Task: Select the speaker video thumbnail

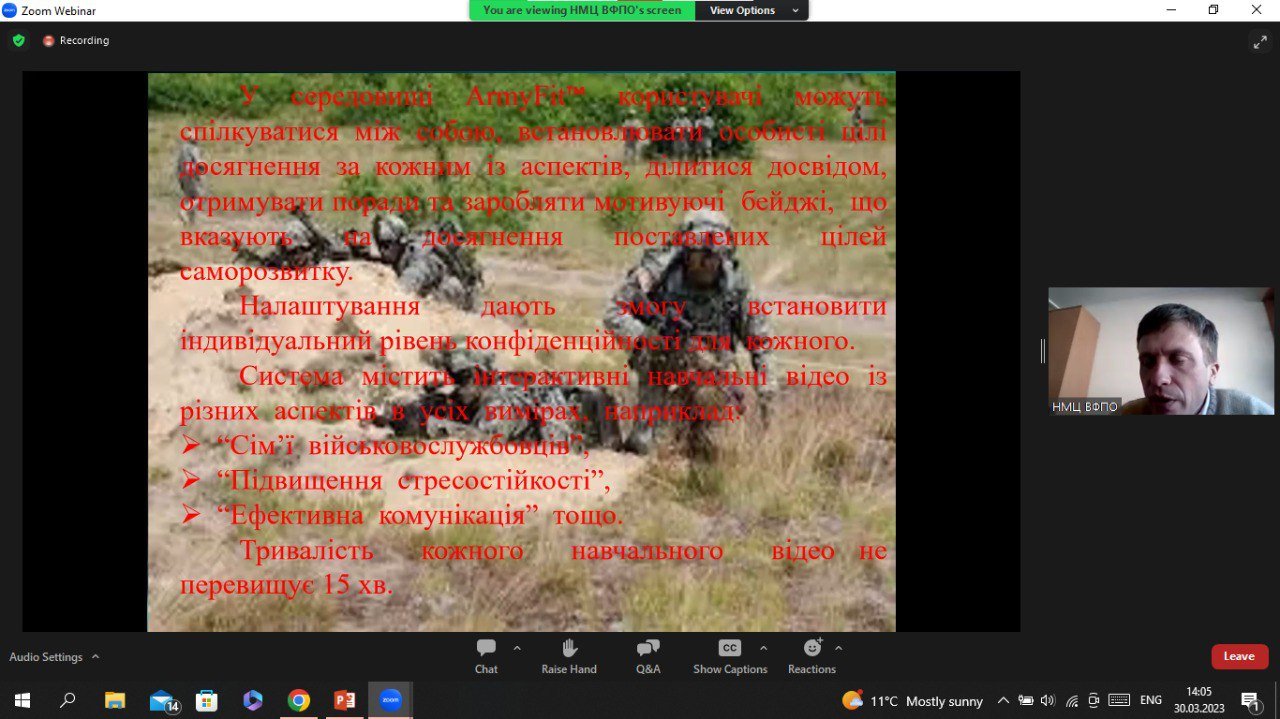Action: click(x=1161, y=350)
